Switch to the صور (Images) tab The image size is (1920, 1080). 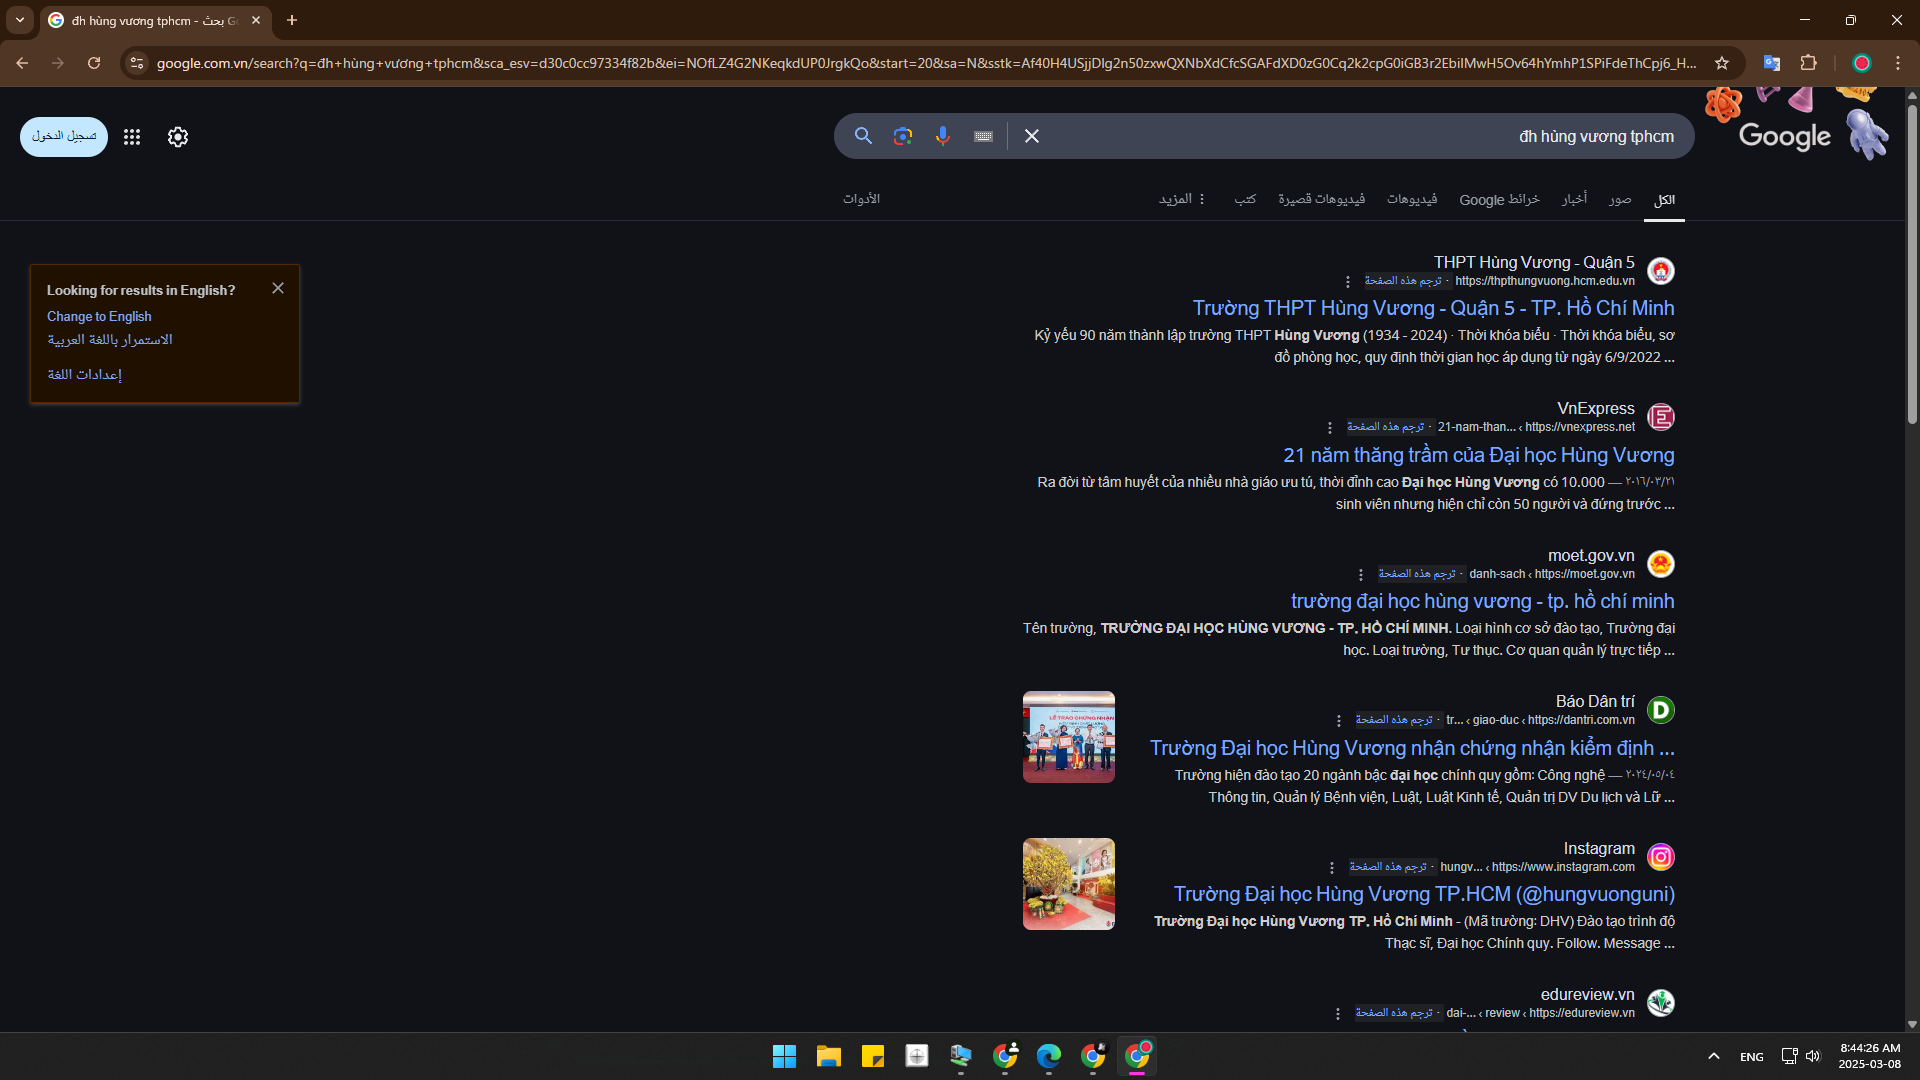[x=1620, y=199]
